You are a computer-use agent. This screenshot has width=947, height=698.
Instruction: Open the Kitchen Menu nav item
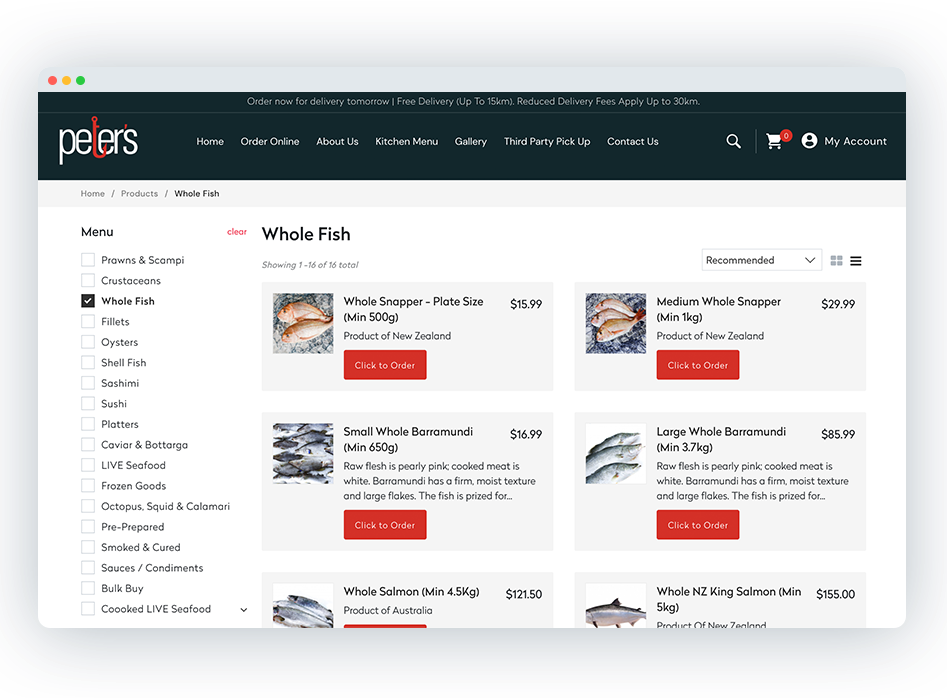click(x=406, y=141)
